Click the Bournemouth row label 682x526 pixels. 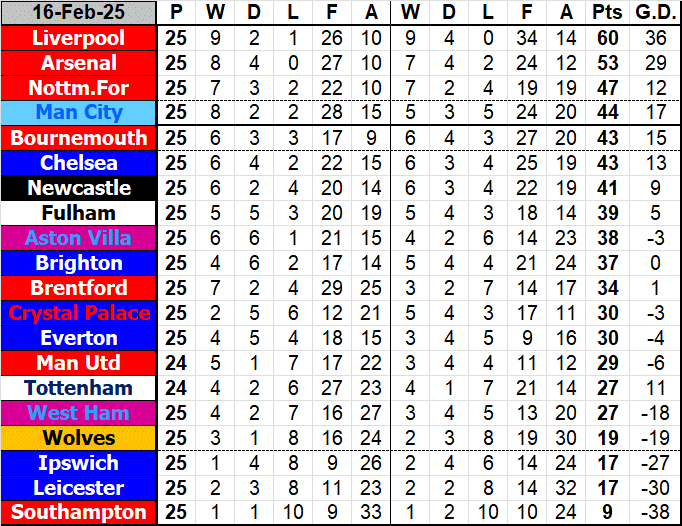pos(79,138)
